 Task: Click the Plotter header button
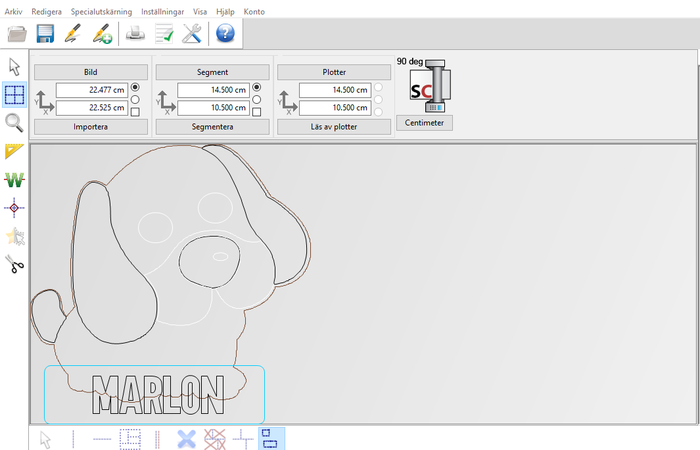pyautogui.click(x=334, y=72)
